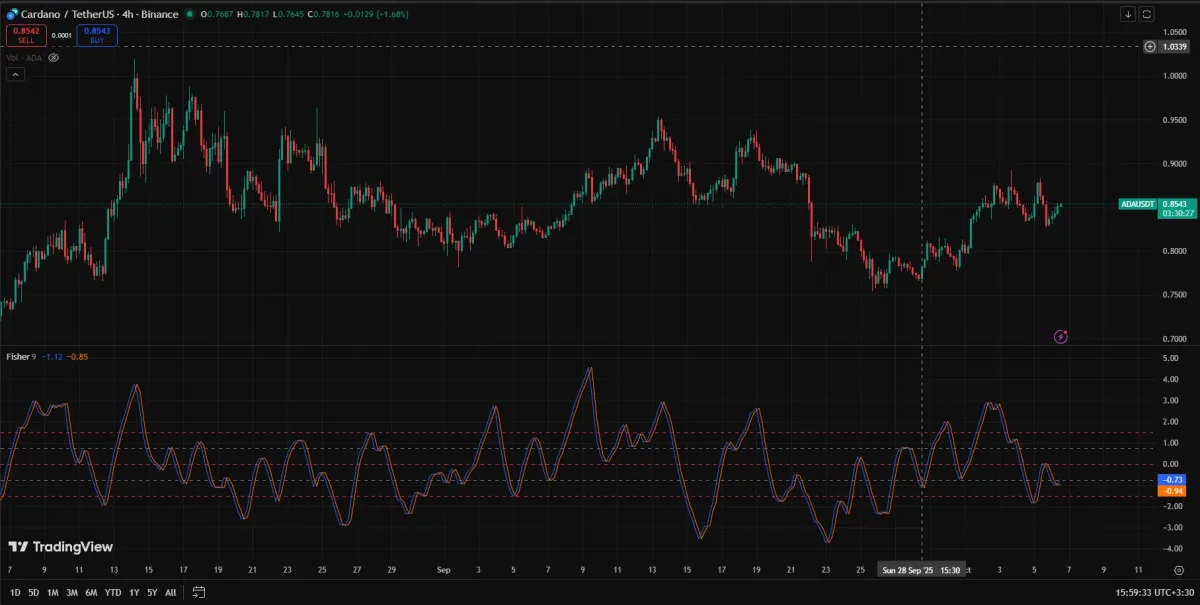Screen dimensions: 1200x605
Task: Open the Go to date calendar icon
Action: (199, 592)
